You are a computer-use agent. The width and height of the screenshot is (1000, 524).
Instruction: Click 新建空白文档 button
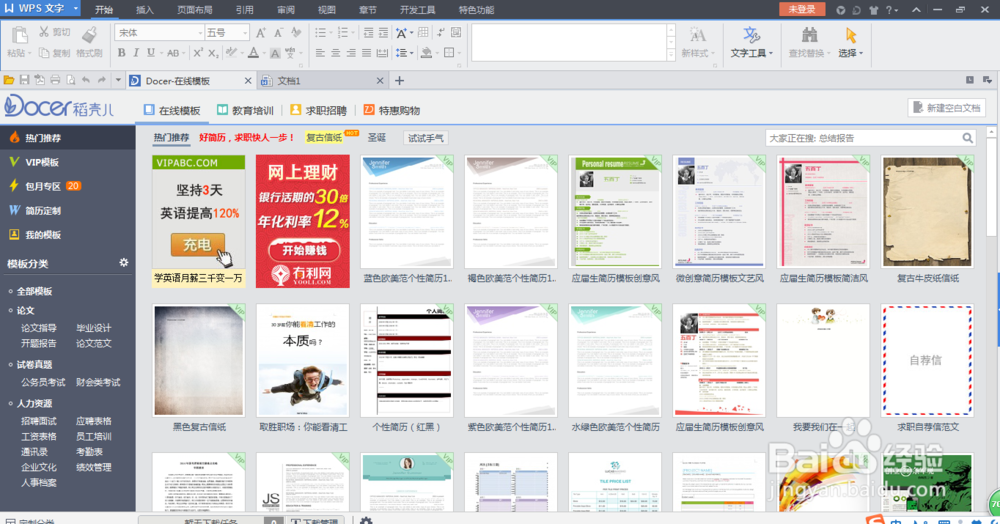(946, 108)
